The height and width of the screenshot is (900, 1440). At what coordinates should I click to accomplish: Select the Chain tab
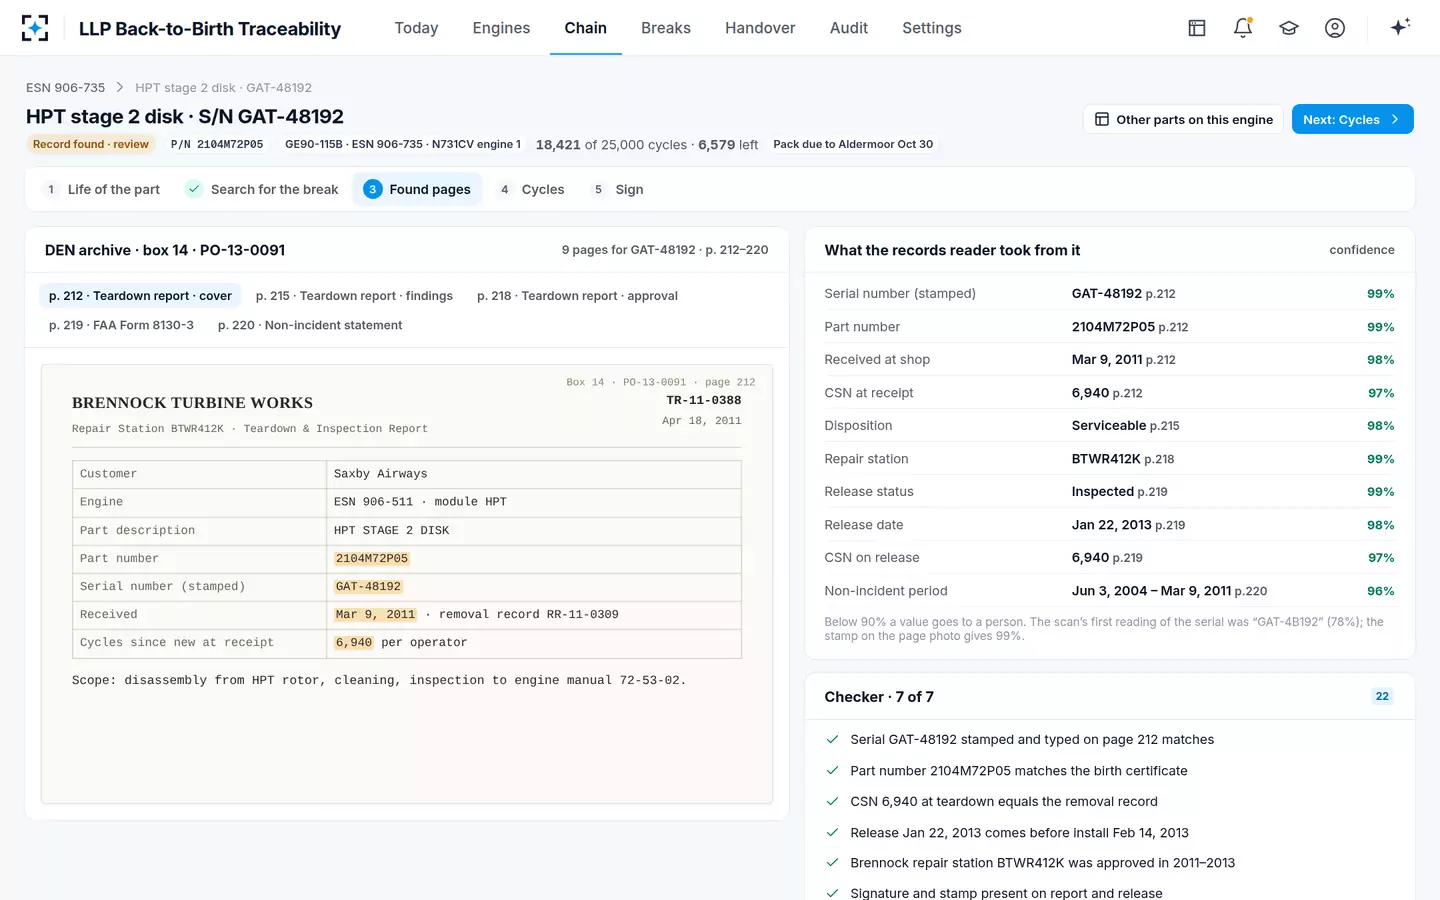click(585, 28)
